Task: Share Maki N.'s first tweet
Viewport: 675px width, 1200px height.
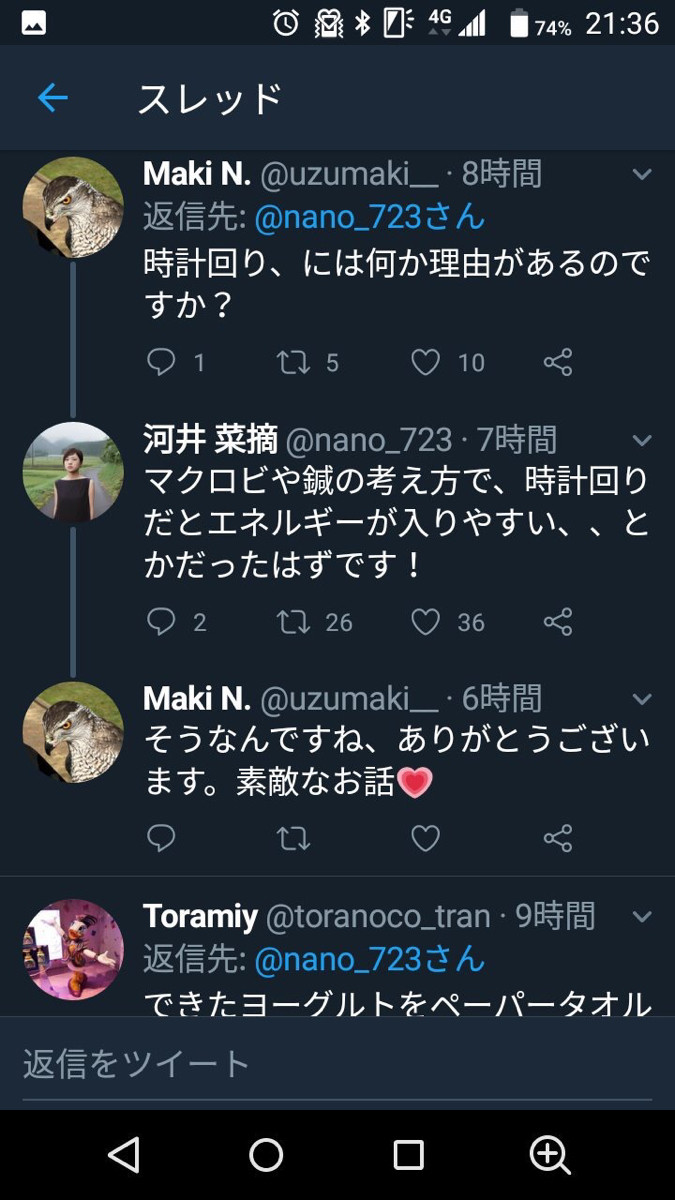Action: pos(558,362)
